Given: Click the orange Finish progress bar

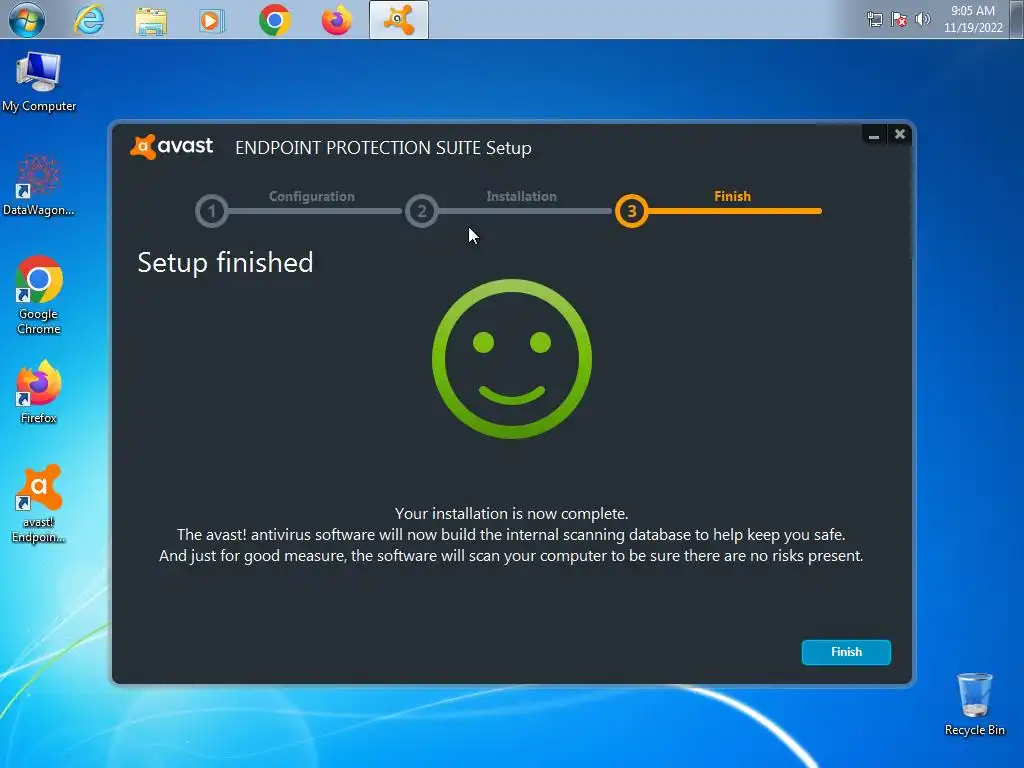Looking at the screenshot, I should tap(735, 211).
